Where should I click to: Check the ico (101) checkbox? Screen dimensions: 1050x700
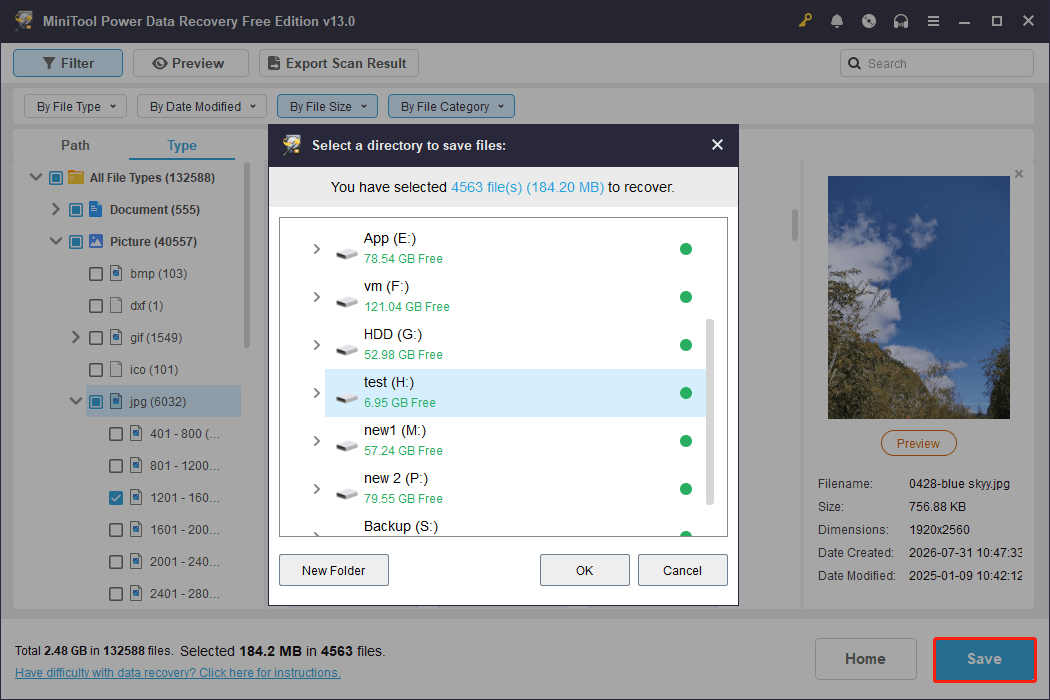point(96,370)
